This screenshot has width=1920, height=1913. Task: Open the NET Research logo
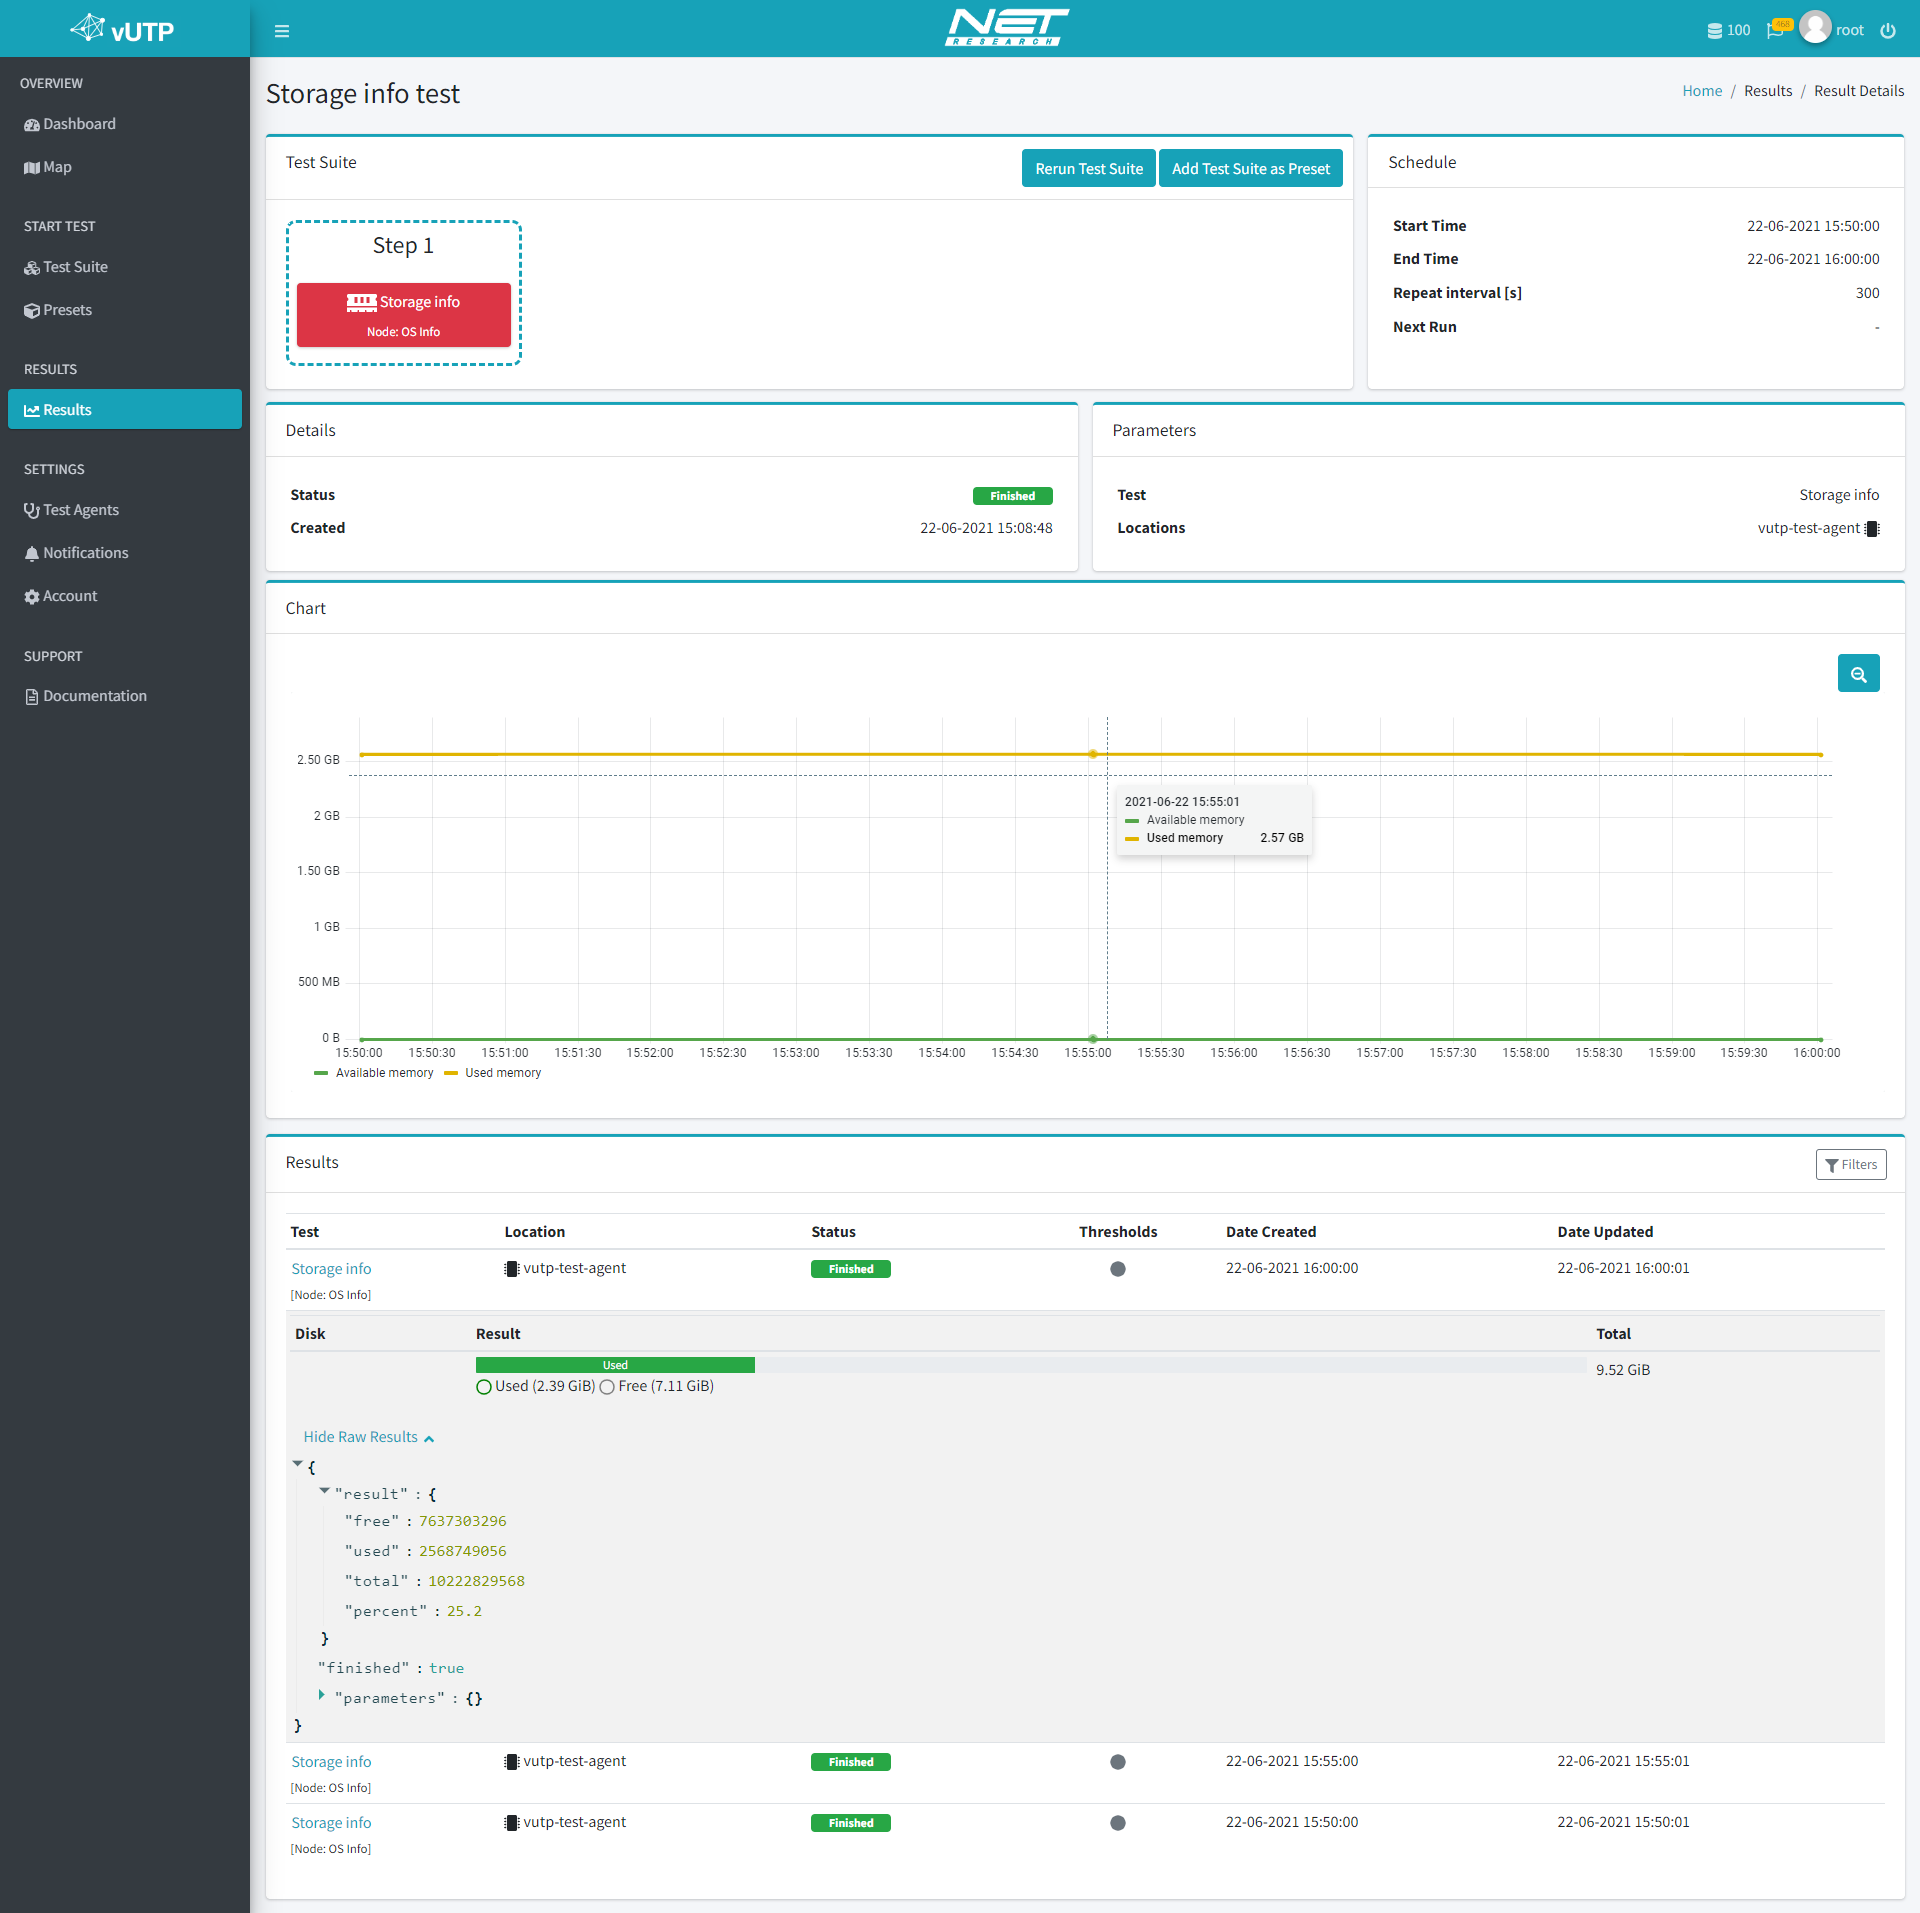pyautogui.click(x=1007, y=28)
